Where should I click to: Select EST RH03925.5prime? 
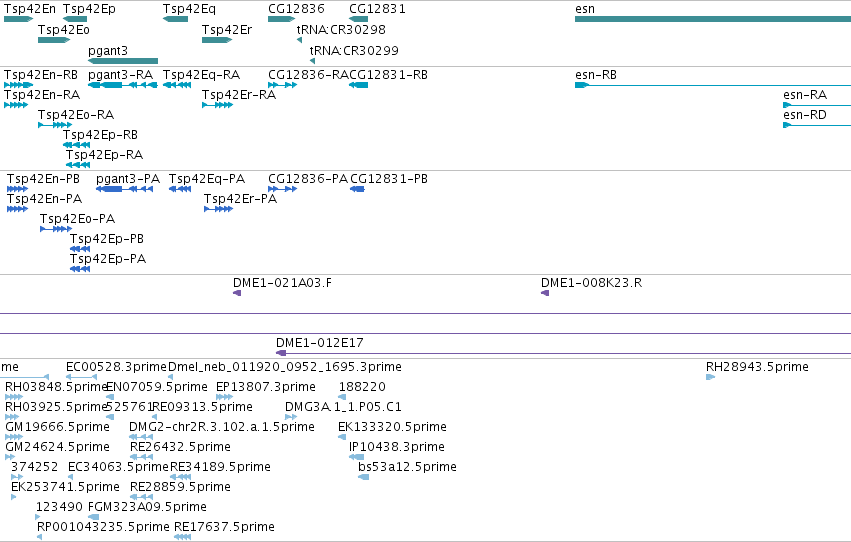(x=56, y=407)
